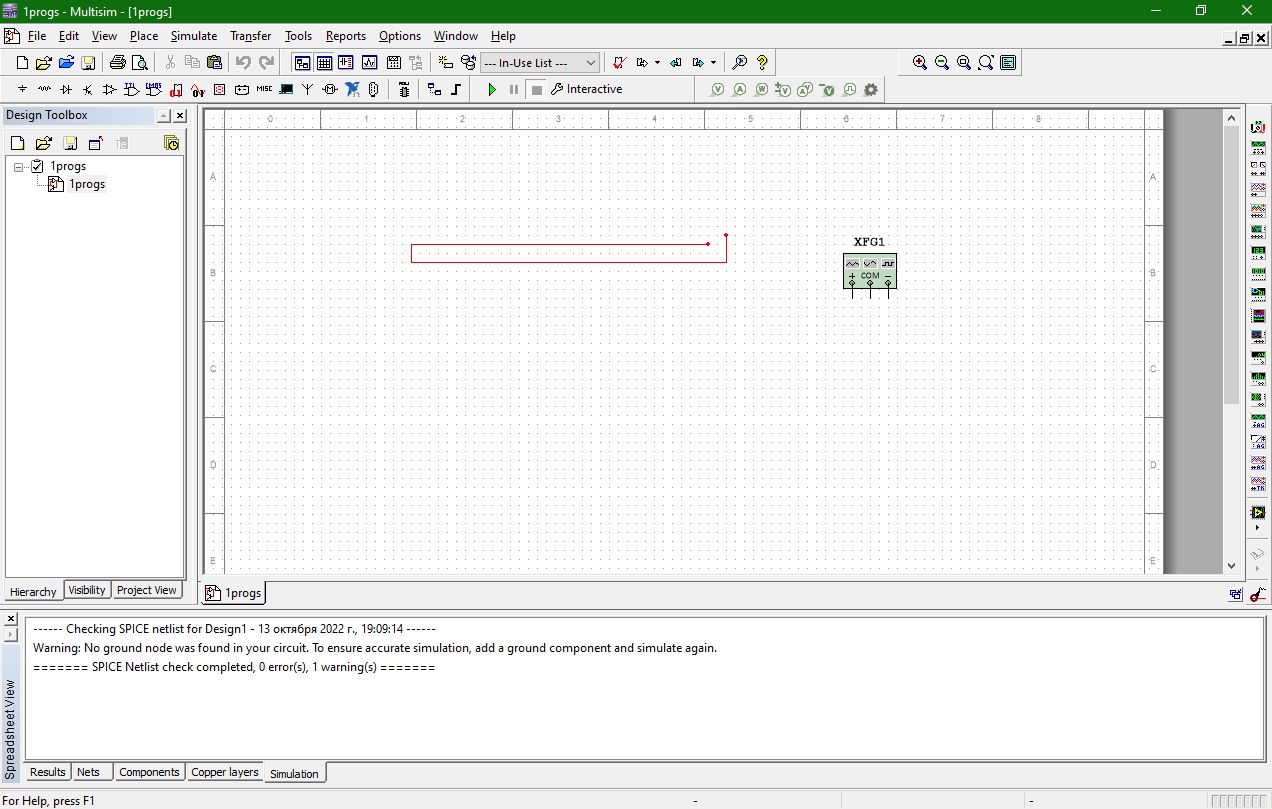The height and width of the screenshot is (809, 1272).
Task: Switch to the Components tab
Action: click(149, 772)
